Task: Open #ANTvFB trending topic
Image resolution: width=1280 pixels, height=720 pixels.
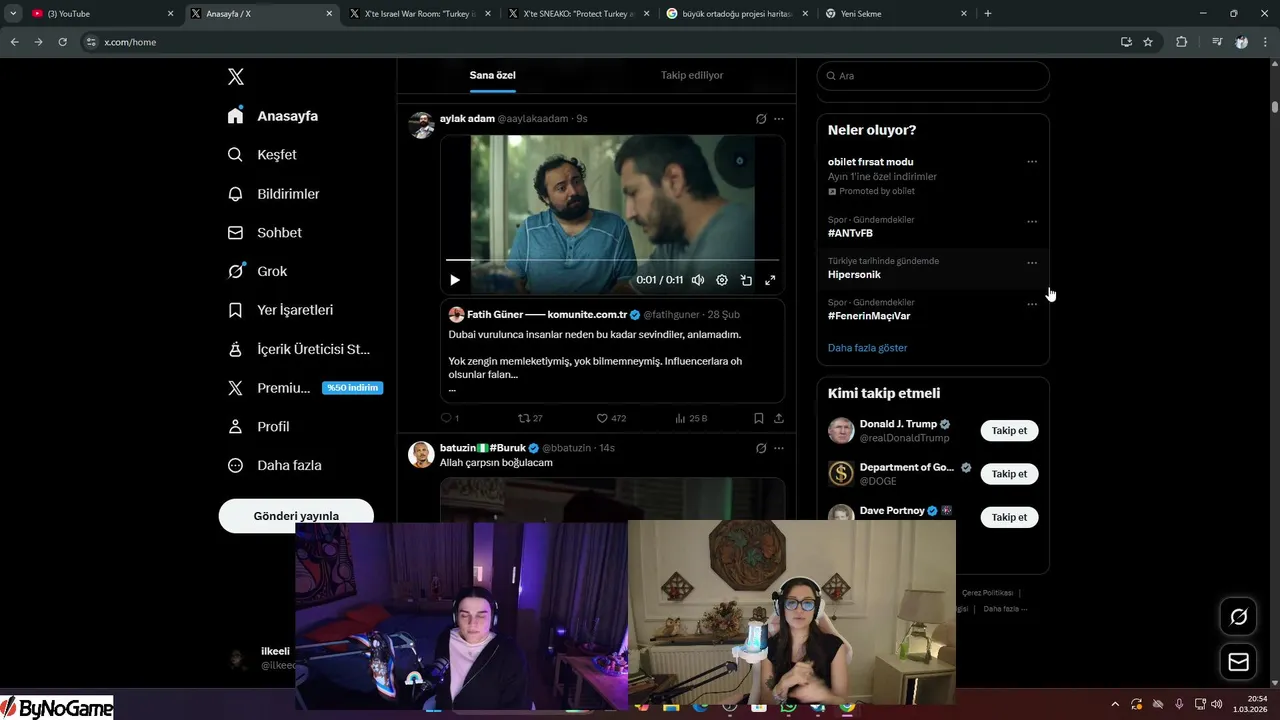Action: (850, 233)
